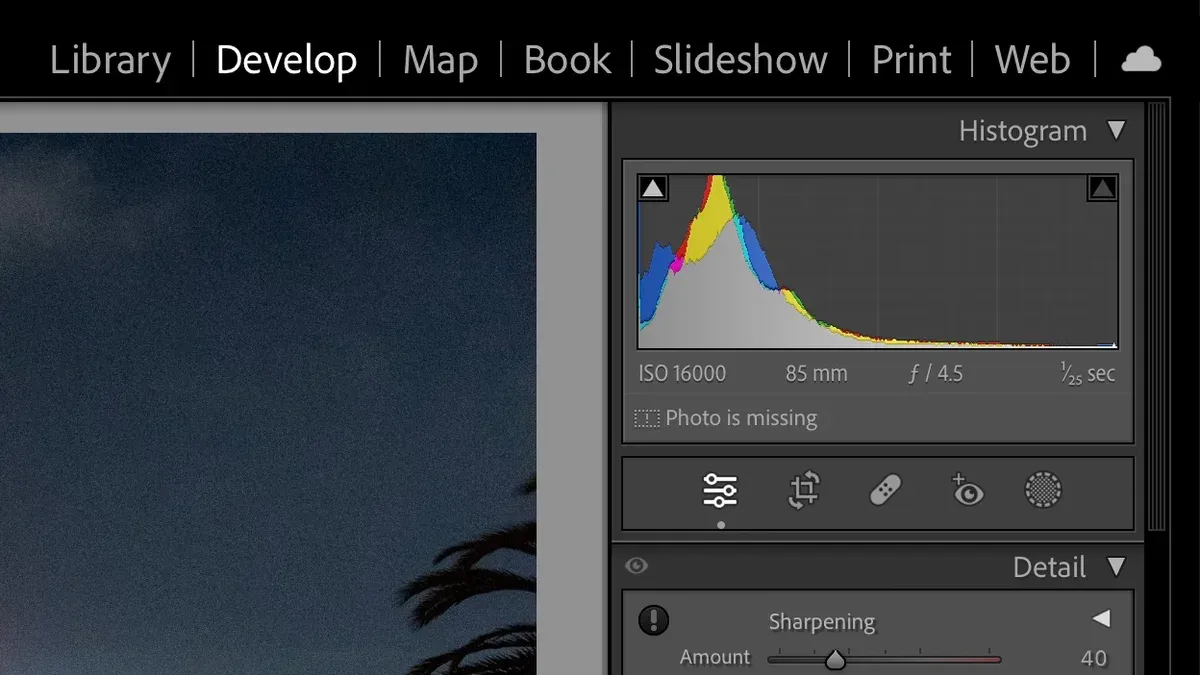Toggle the Detail panel eye switch
The image size is (1200, 675).
coord(636,566)
